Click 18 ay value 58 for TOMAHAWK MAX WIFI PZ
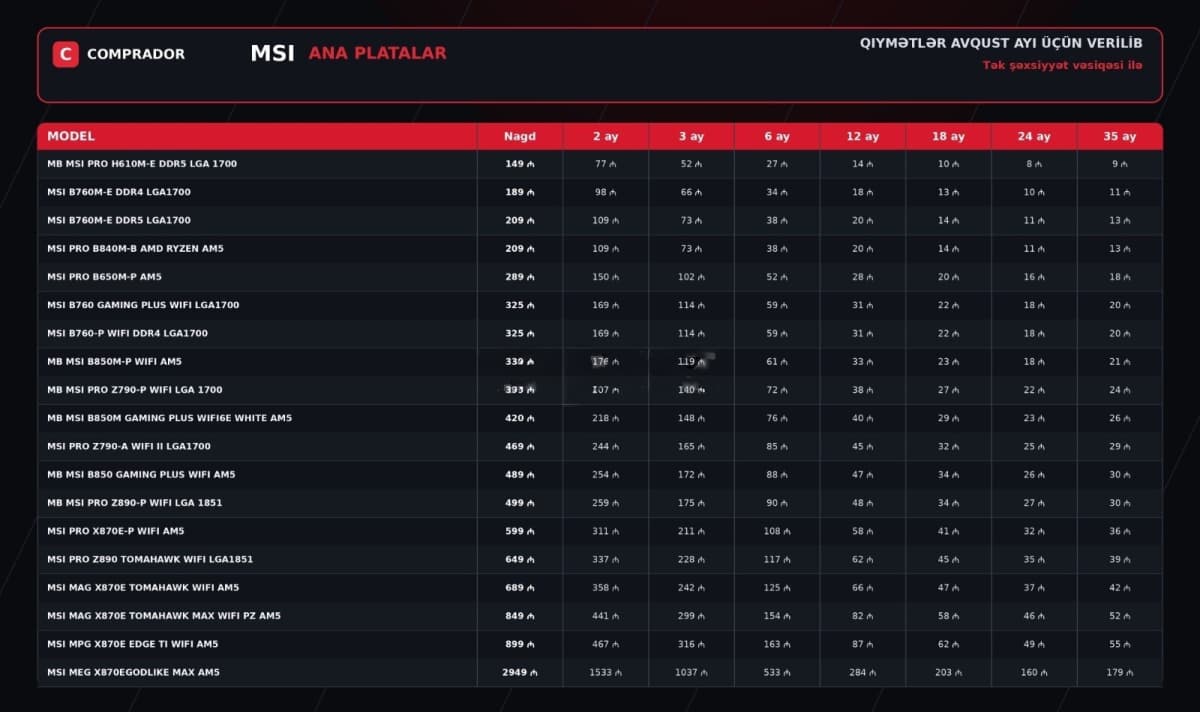 [948, 616]
